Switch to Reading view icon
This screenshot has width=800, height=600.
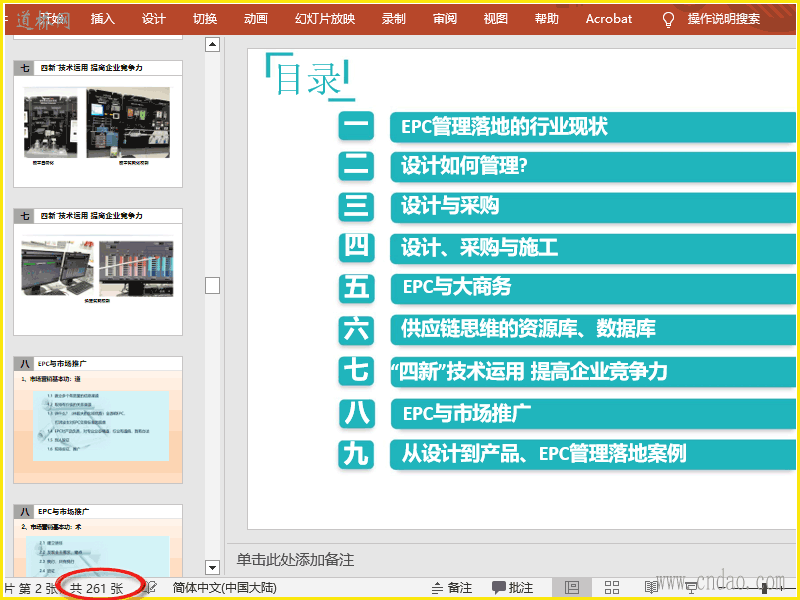coord(652,588)
